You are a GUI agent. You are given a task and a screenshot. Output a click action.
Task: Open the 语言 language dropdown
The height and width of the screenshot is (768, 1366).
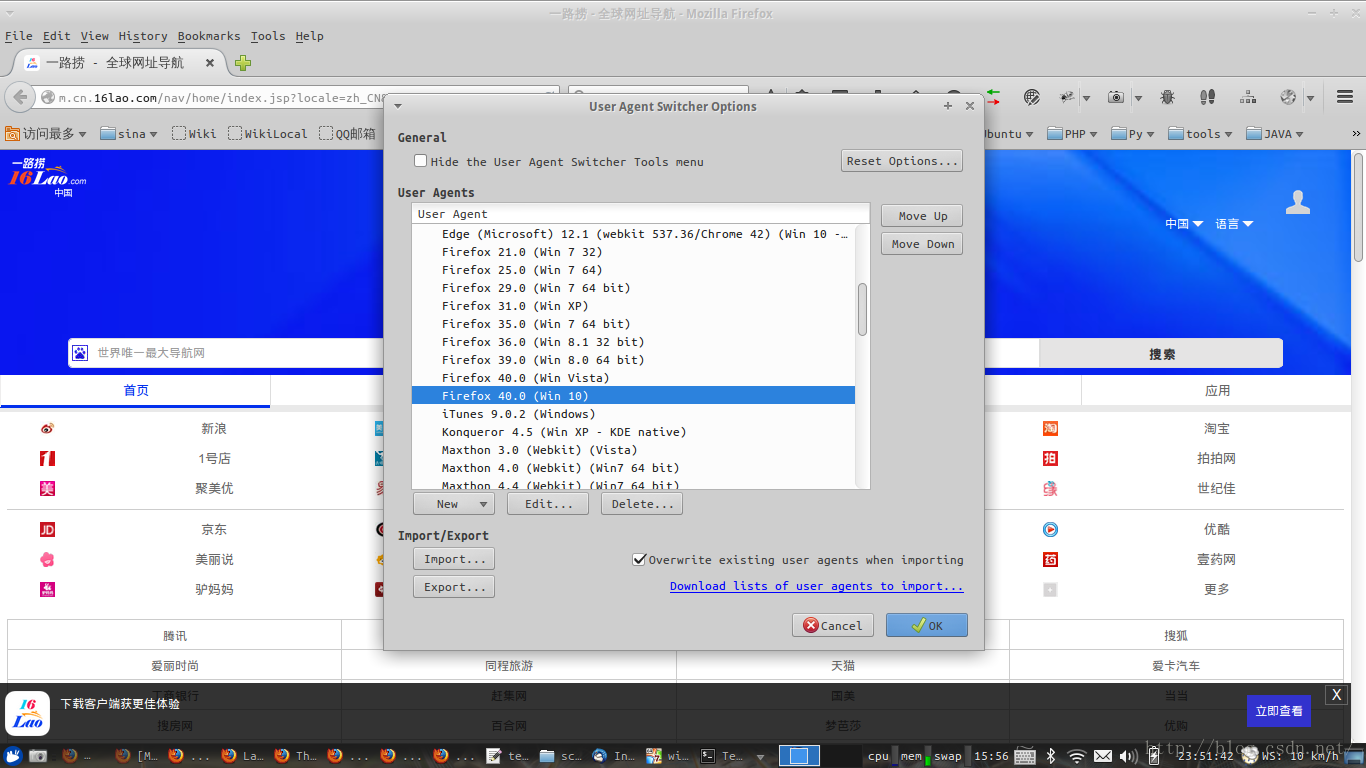pyautogui.click(x=1234, y=224)
